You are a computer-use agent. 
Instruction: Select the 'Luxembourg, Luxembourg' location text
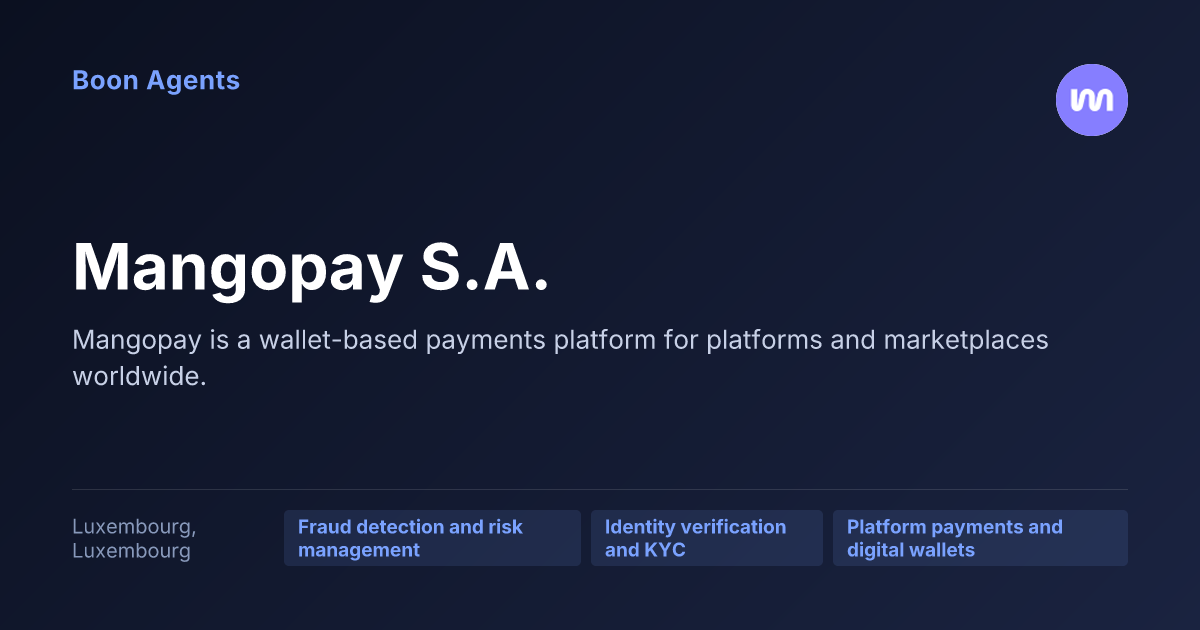coord(134,539)
